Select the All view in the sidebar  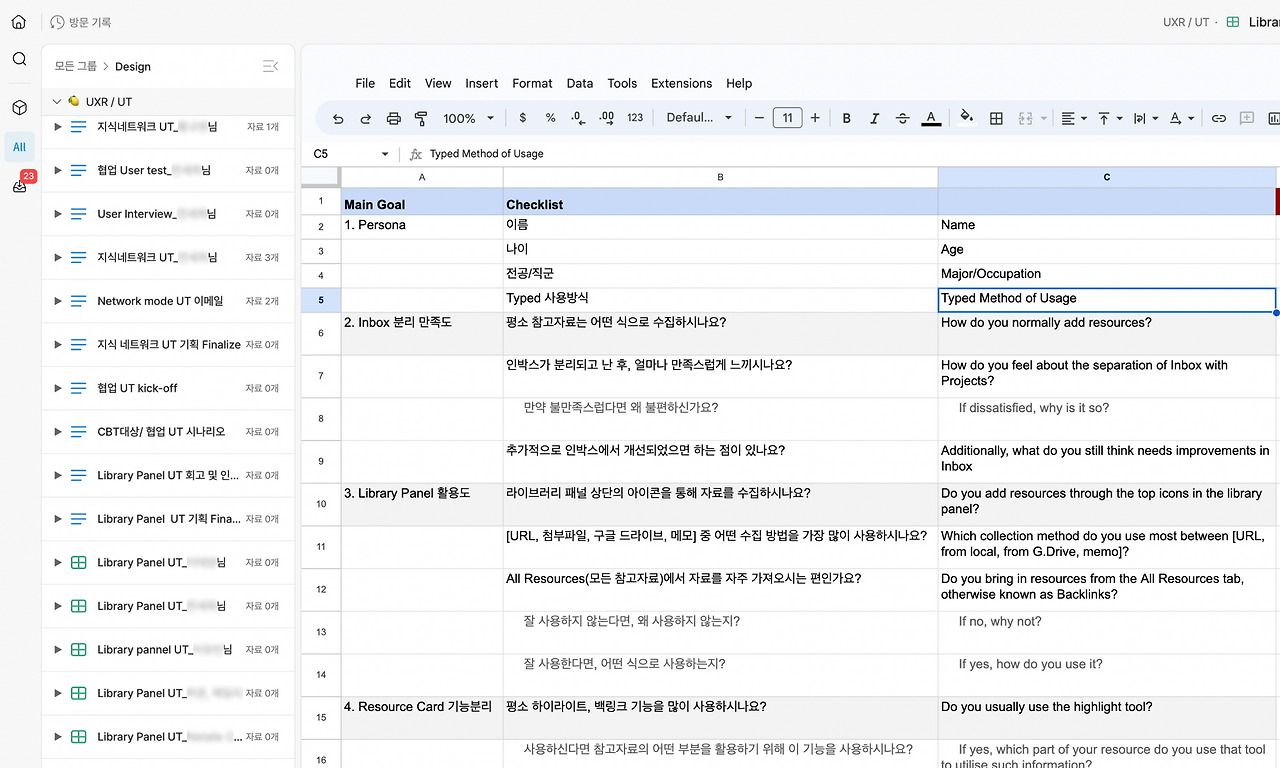pyautogui.click(x=19, y=147)
